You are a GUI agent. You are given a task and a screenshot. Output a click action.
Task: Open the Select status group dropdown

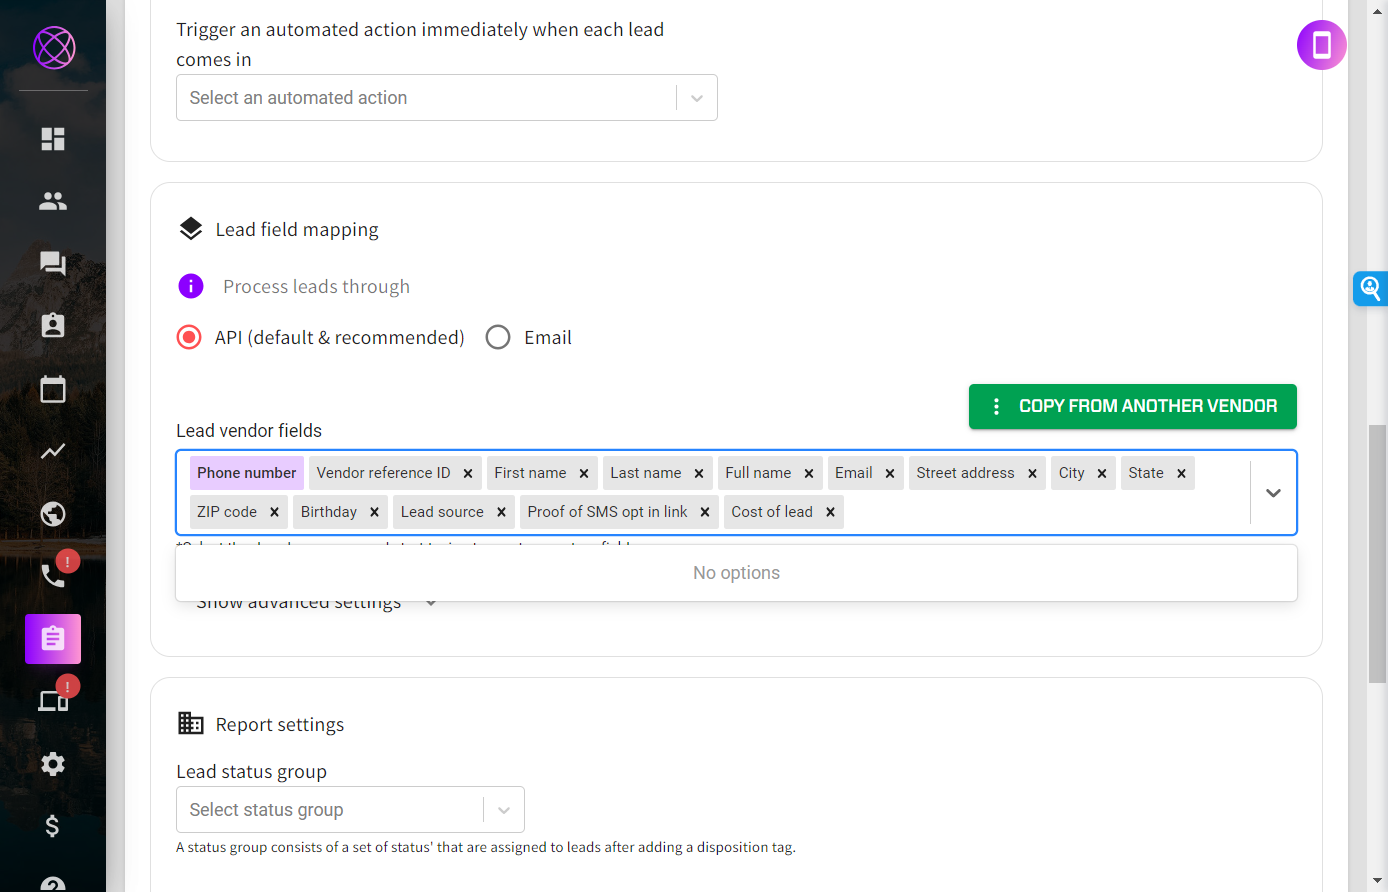(350, 810)
